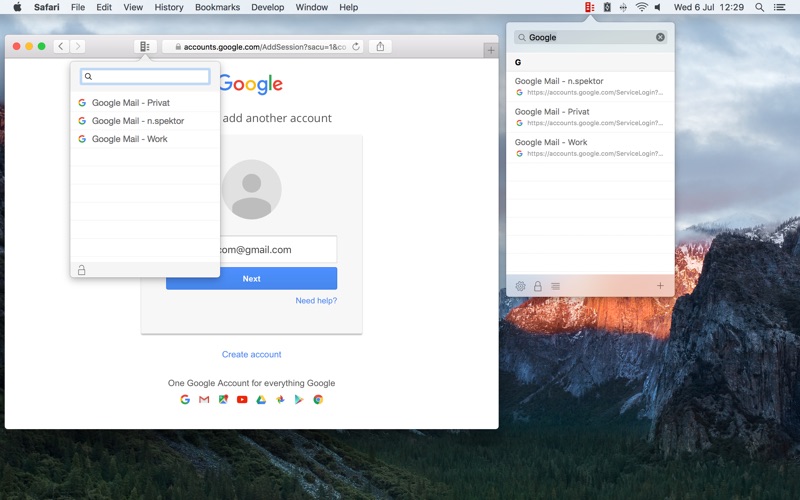Click the list view icon in menu bar popup
The image size is (800, 500).
tap(556, 286)
